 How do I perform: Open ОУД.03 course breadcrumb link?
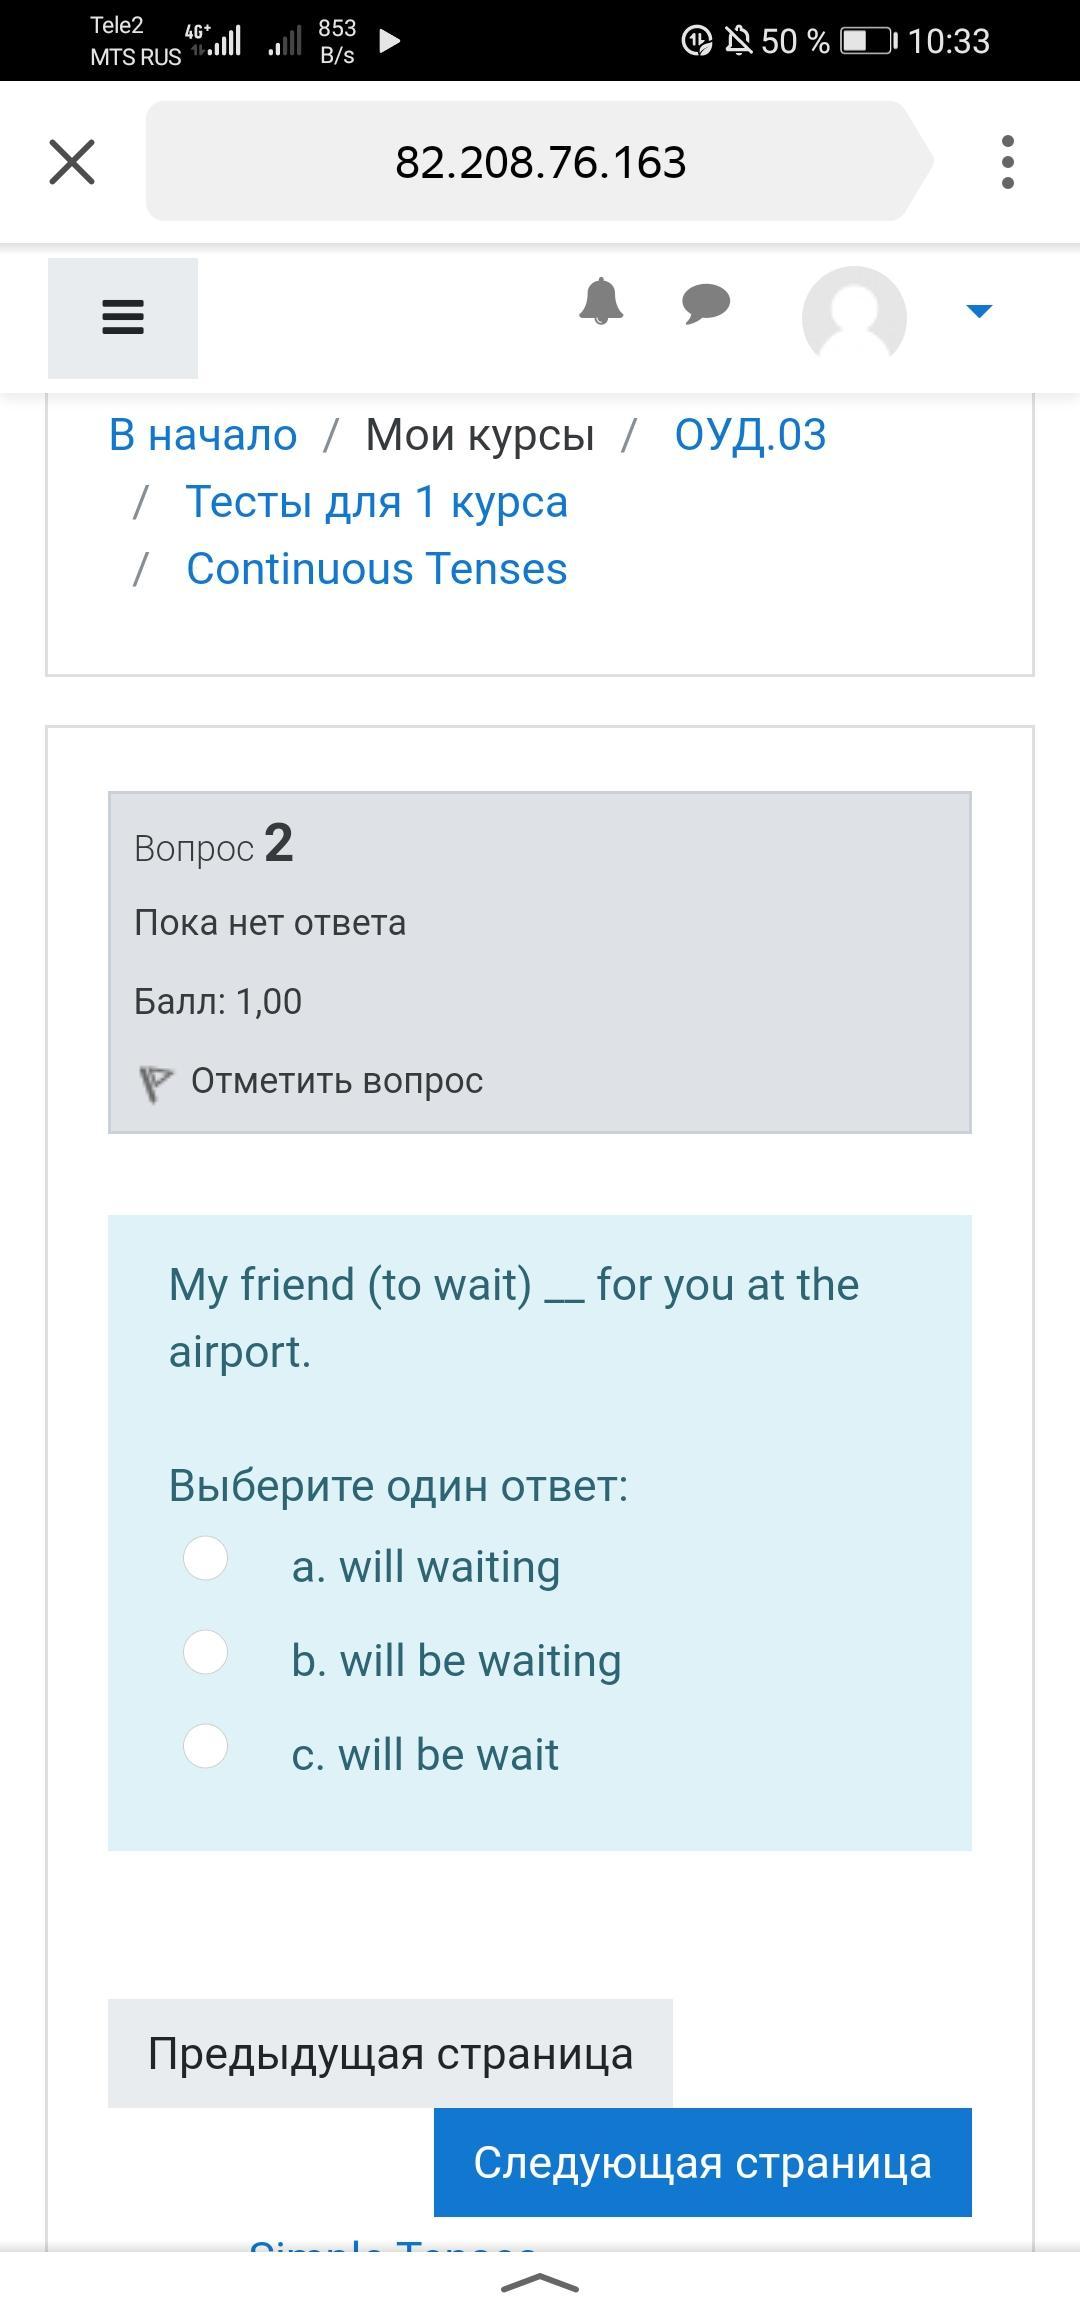click(x=750, y=435)
